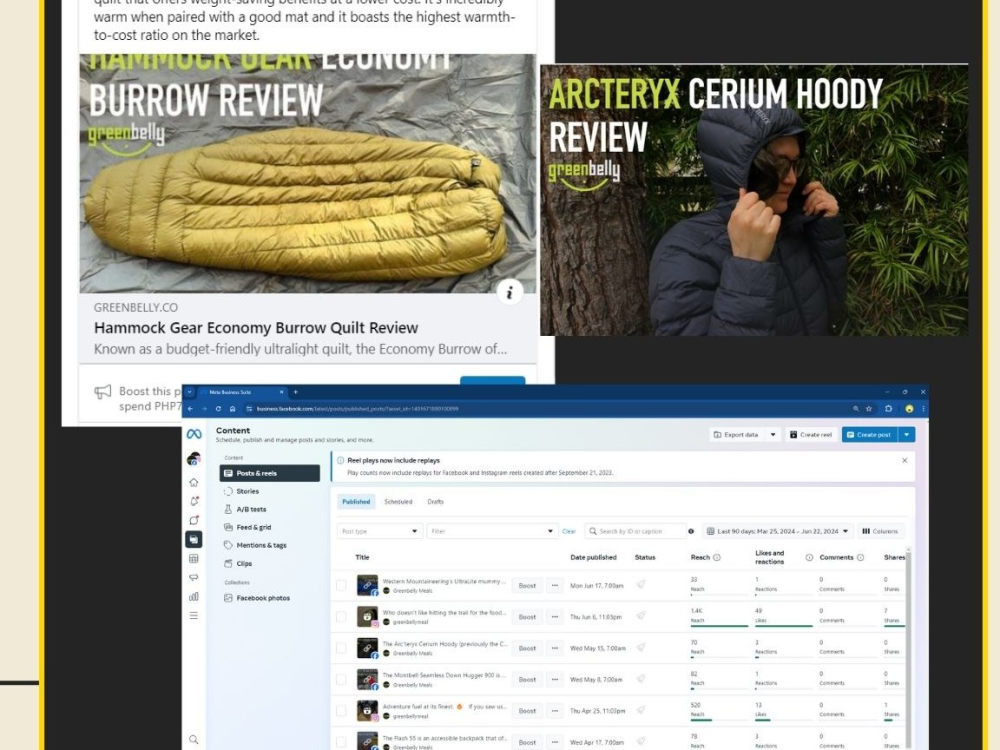Bookmark the page with the star icon

[x=869, y=409]
